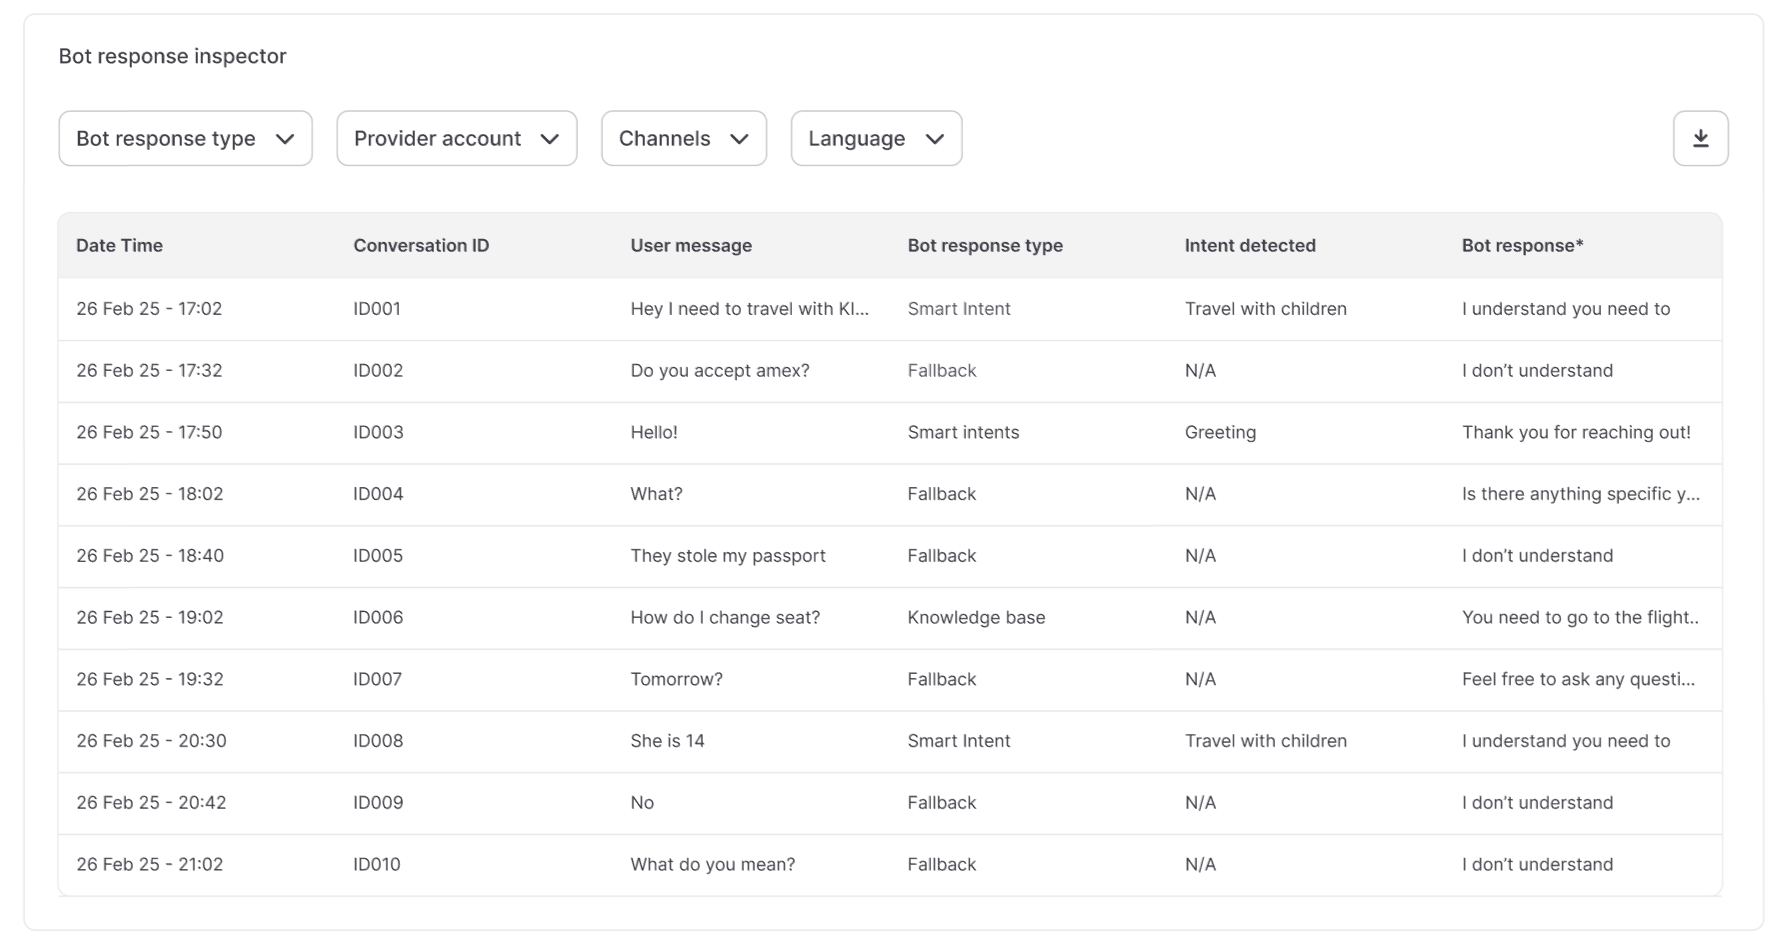Click the Intent detected column header

tap(1250, 245)
